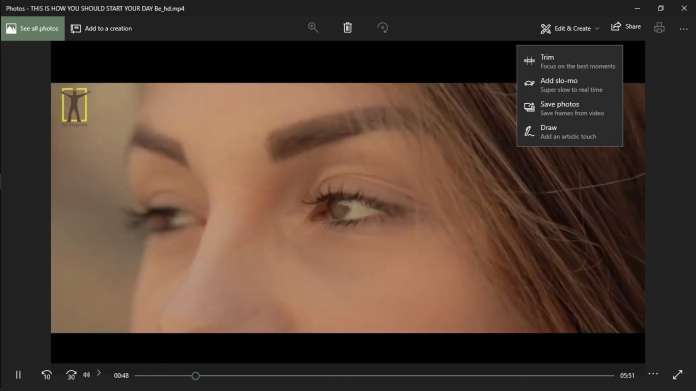Pause the video playback
The height and width of the screenshot is (391, 696).
[18, 375]
